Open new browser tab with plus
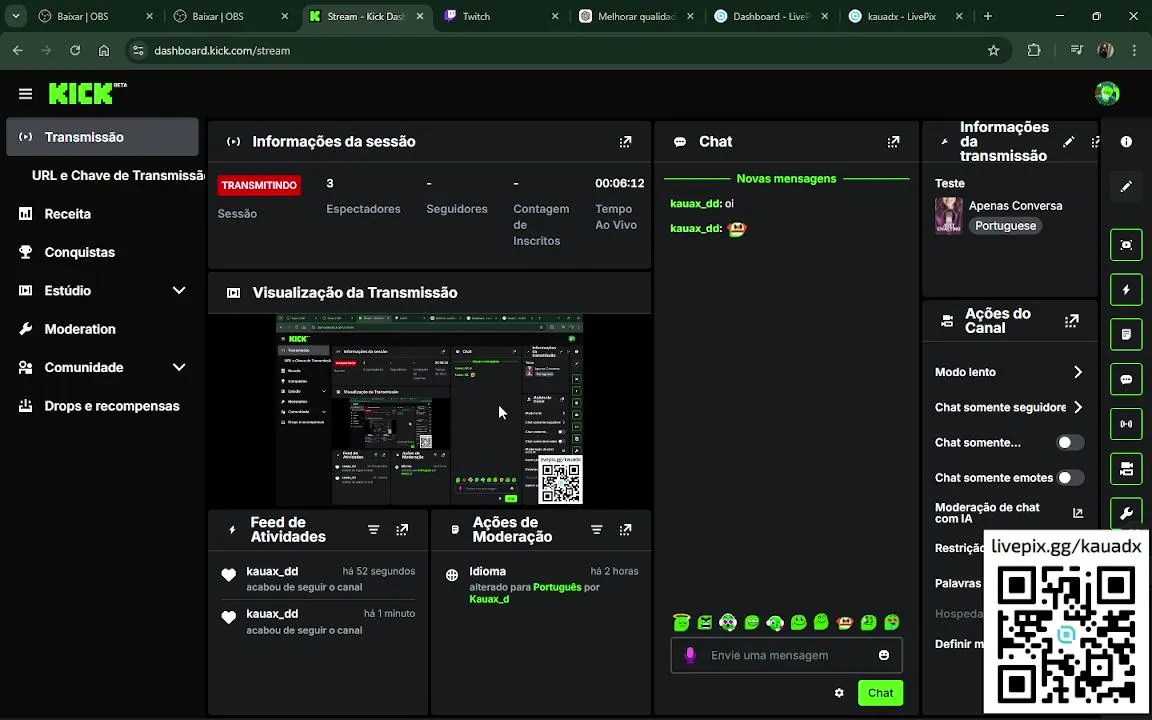This screenshot has width=1152, height=720. coord(987,16)
